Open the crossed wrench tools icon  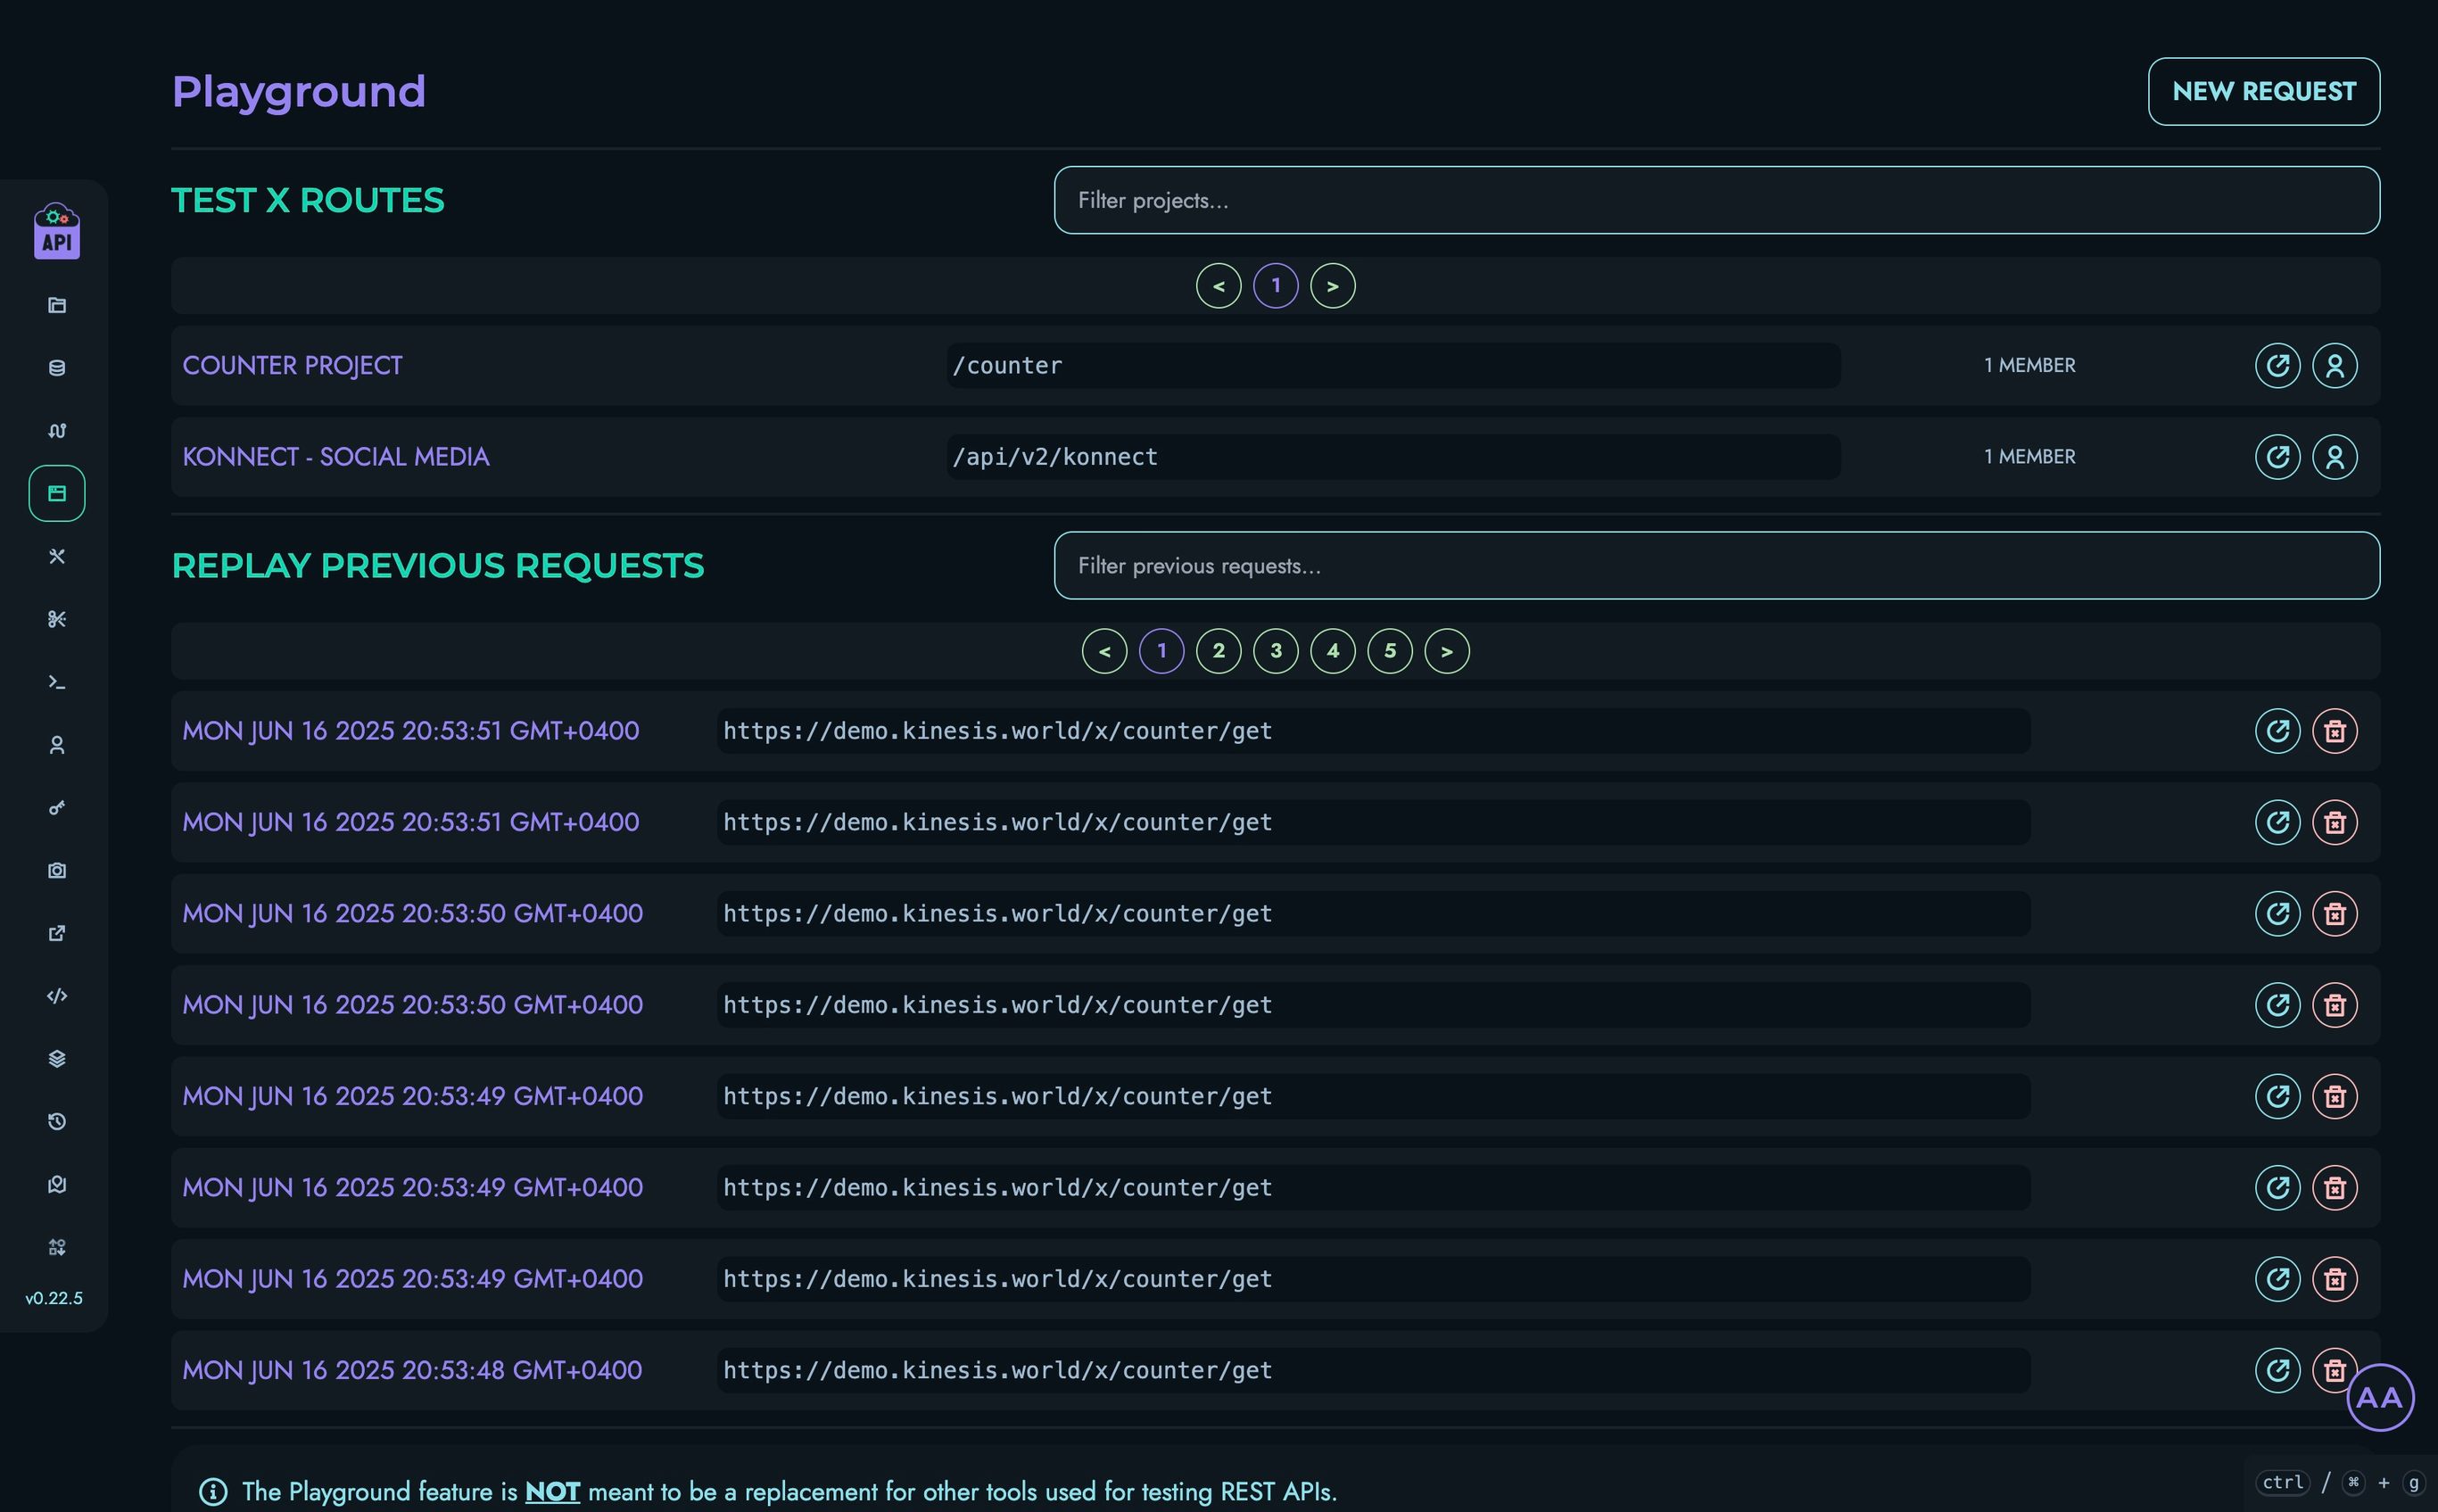click(57, 556)
